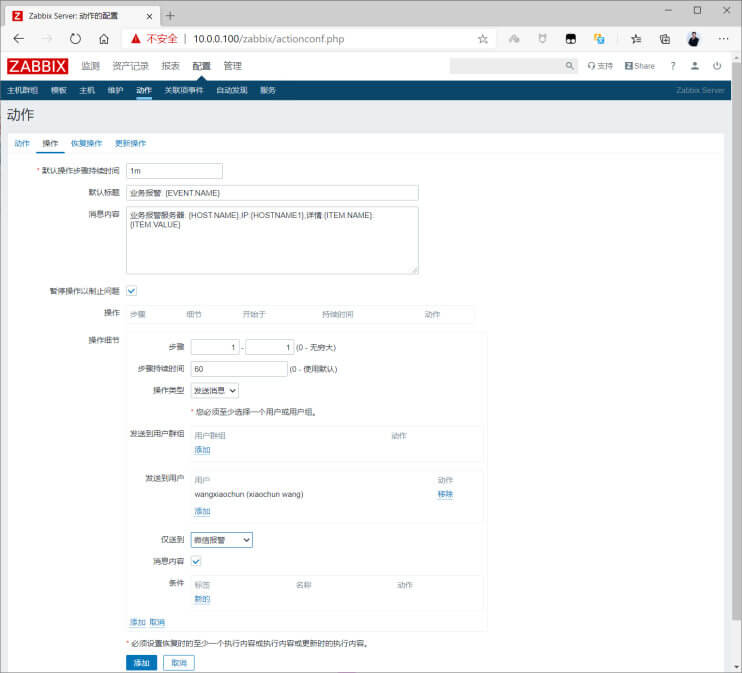The height and width of the screenshot is (673, 742).
Task: Open the 操作类型 发送消息 dropdown
Action: (215, 390)
